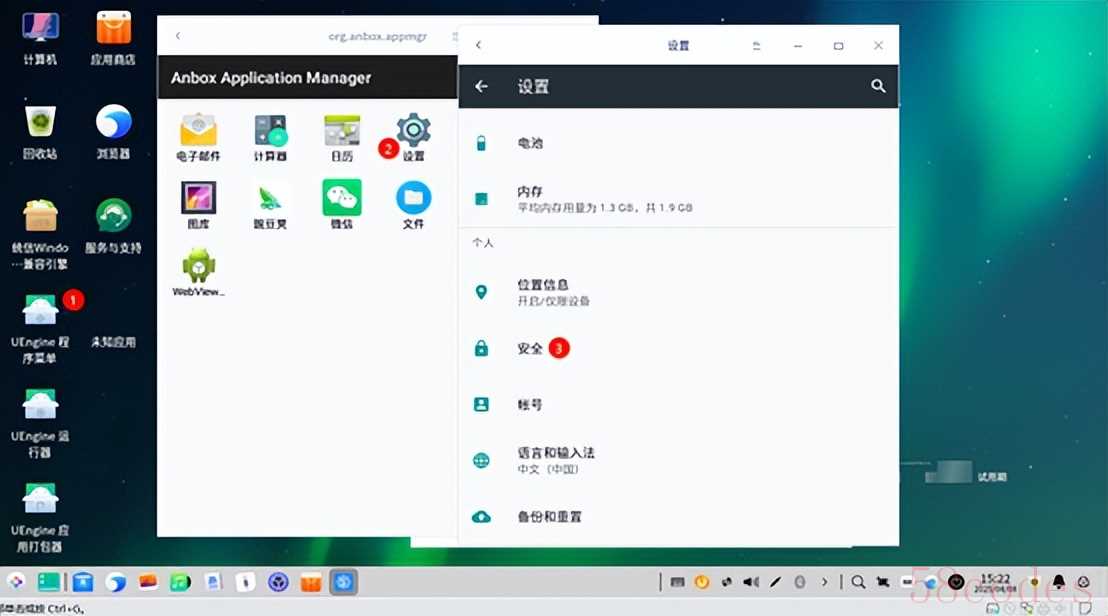Select the highlighted blue taskbar app icon
Image resolution: width=1108 pixels, height=616 pixels.
click(343, 582)
